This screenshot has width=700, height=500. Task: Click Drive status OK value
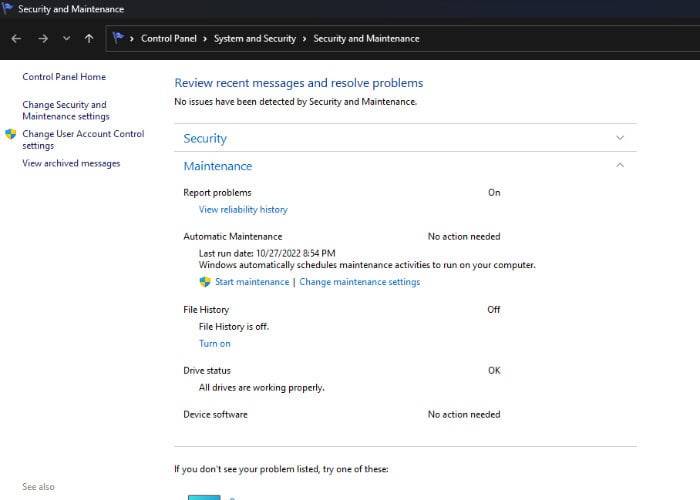[x=494, y=371]
